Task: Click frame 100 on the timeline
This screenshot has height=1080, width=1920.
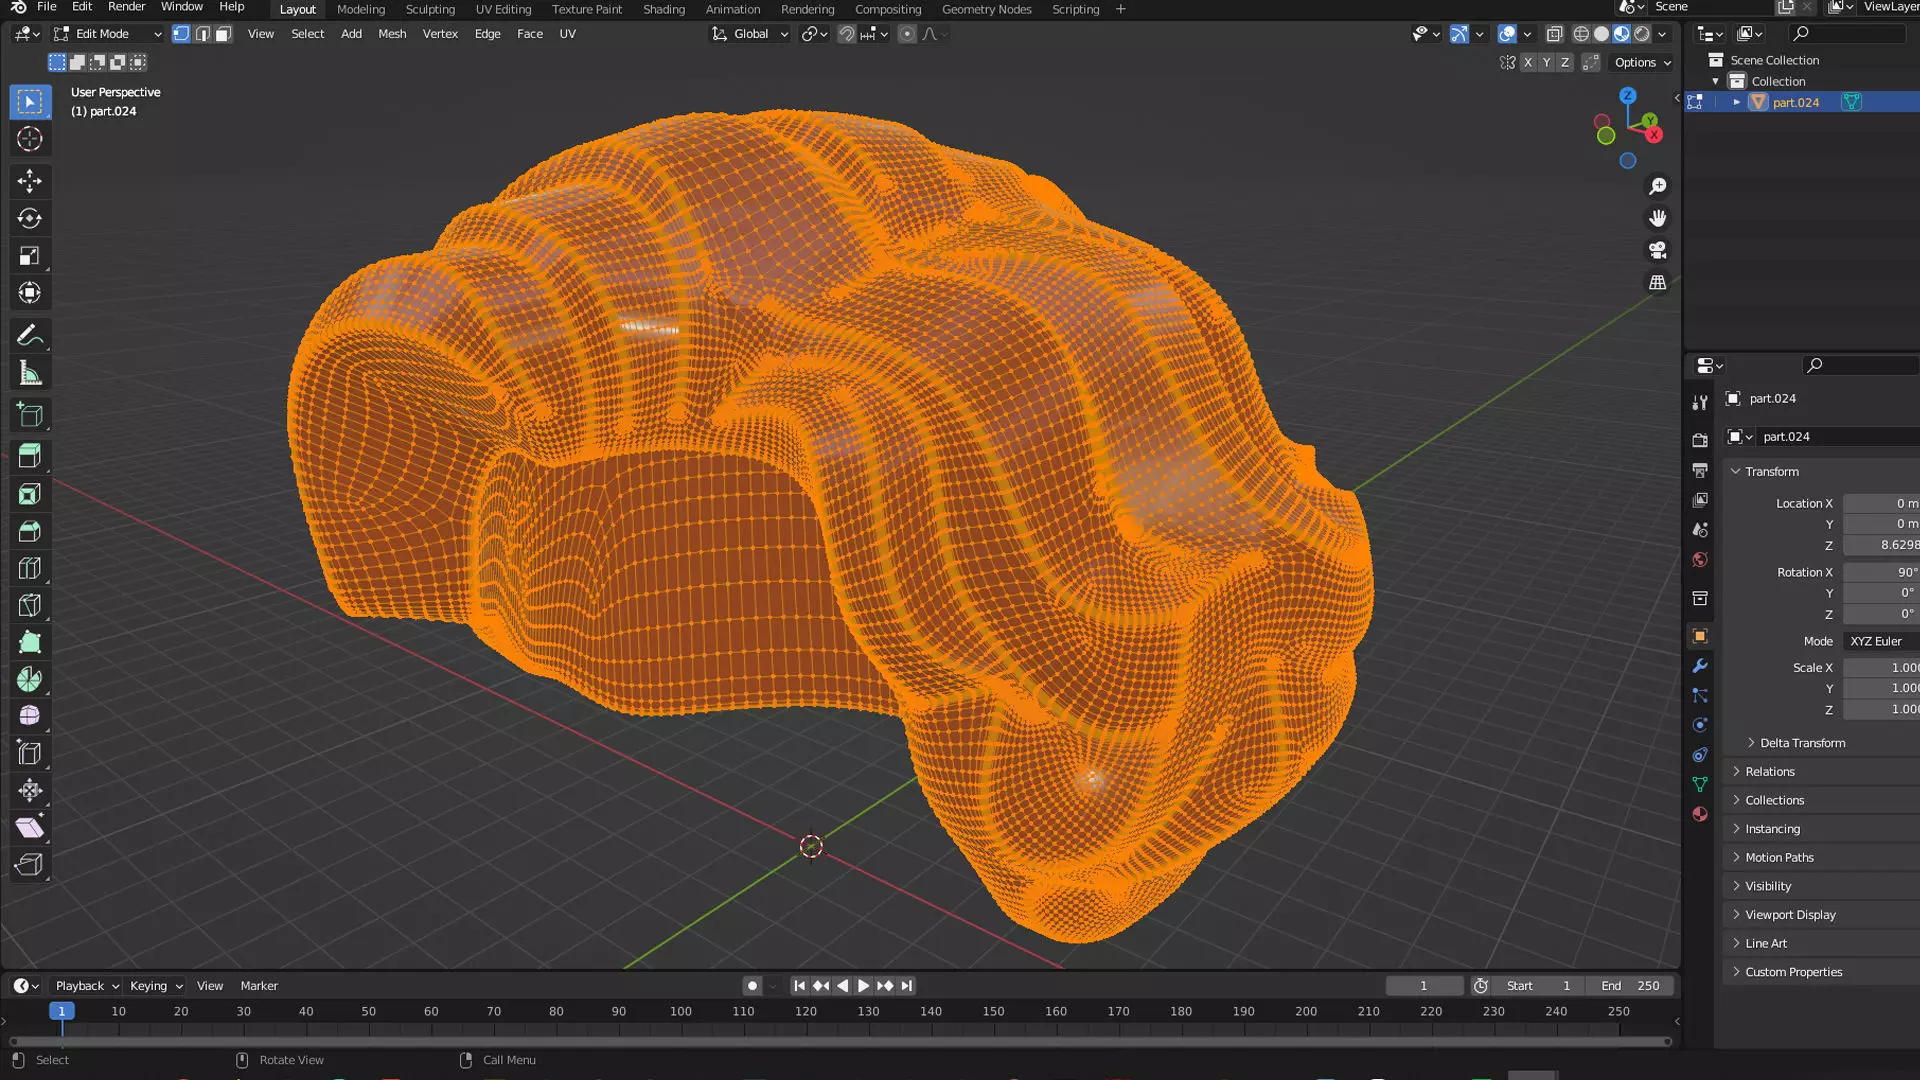Action: pos(681,1012)
